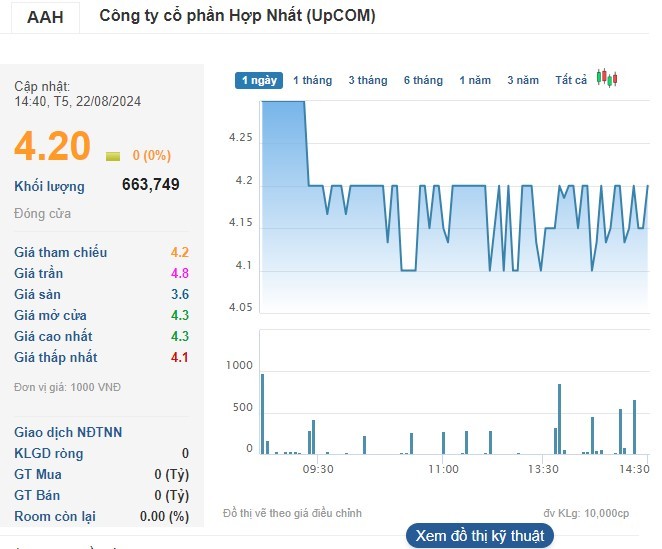Screen dimensions: 662x549
Task: Open the "6 tháng" chart tab
Action: pyautogui.click(x=423, y=80)
